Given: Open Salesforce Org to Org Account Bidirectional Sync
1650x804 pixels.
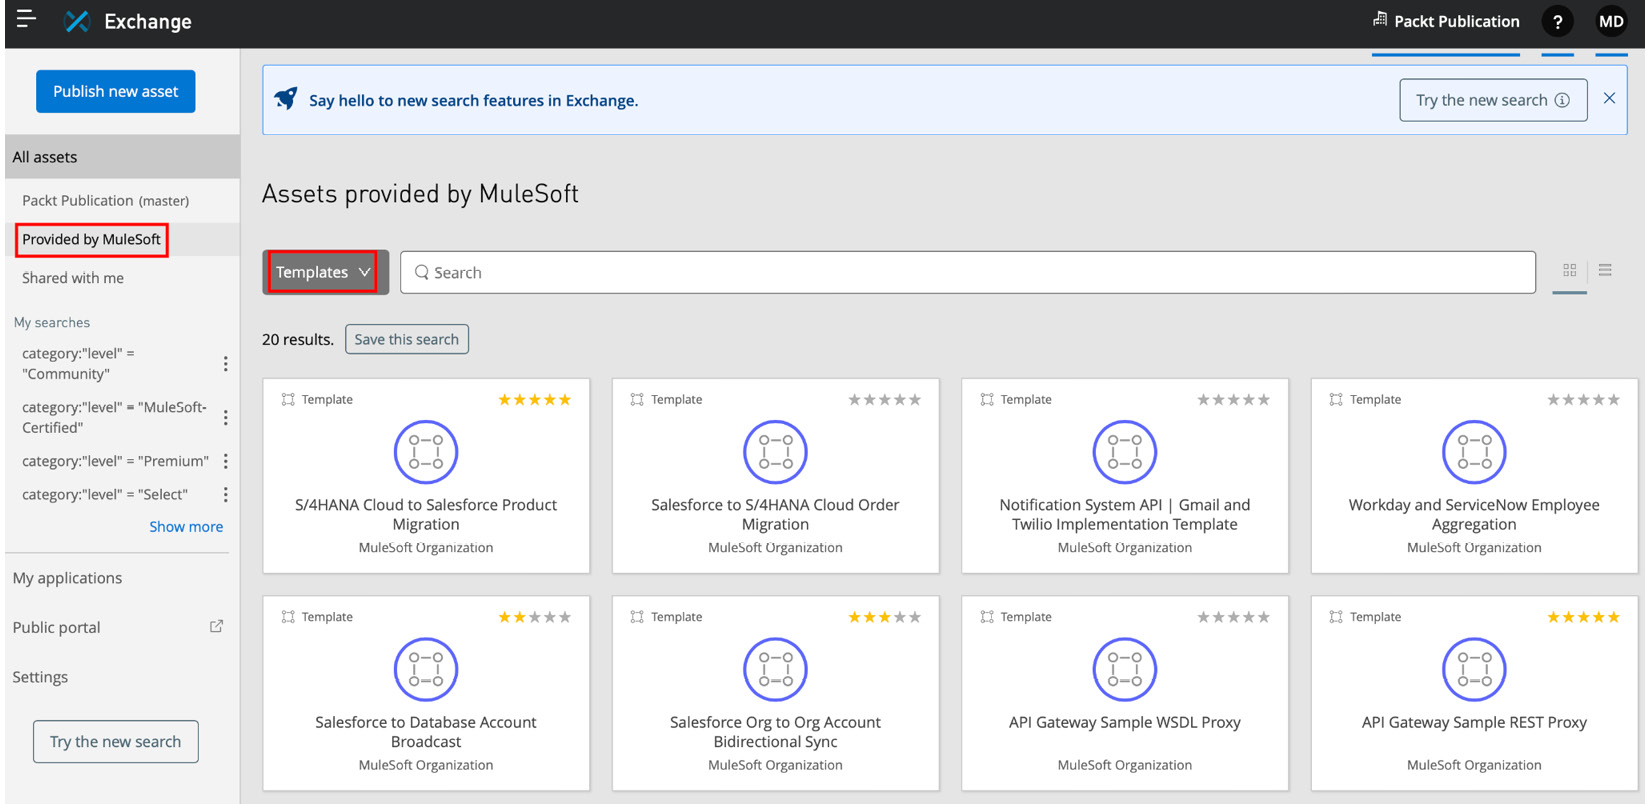Looking at the screenshot, I should click(x=775, y=732).
